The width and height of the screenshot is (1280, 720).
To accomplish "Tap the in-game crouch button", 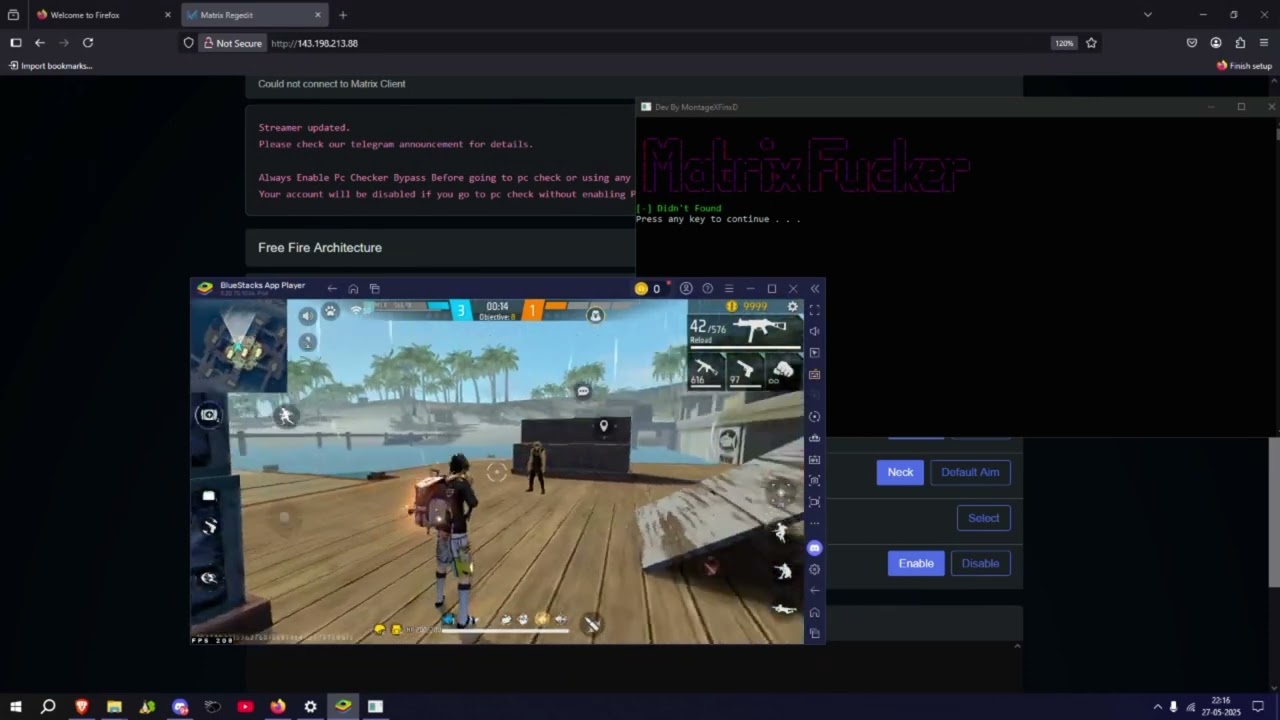I will tap(783, 571).
